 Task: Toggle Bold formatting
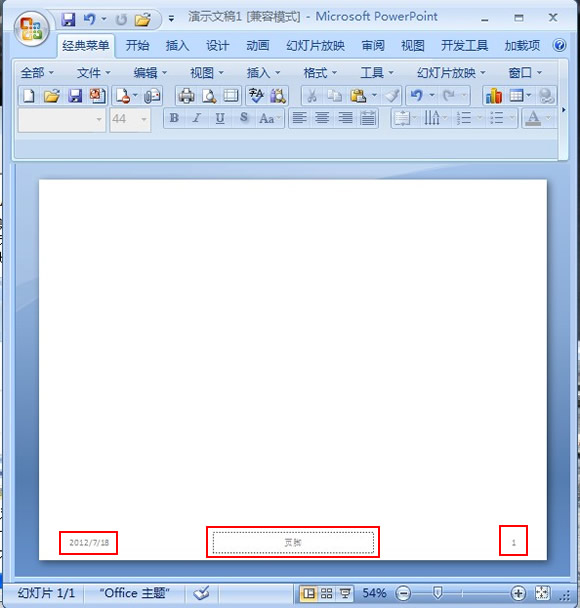coord(174,118)
